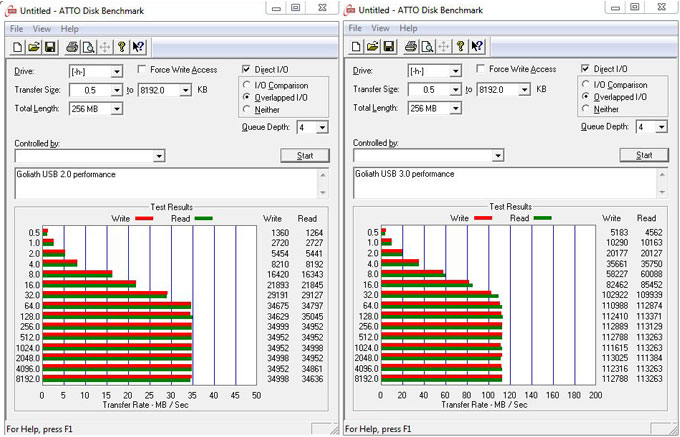Click description box scrollbar in left window

click(x=323, y=183)
